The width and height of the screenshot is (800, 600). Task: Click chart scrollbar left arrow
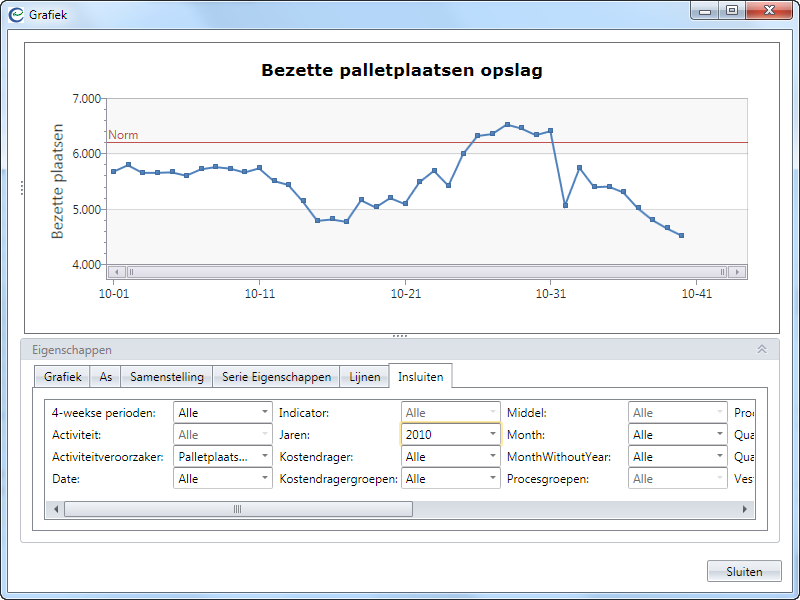click(116, 272)
